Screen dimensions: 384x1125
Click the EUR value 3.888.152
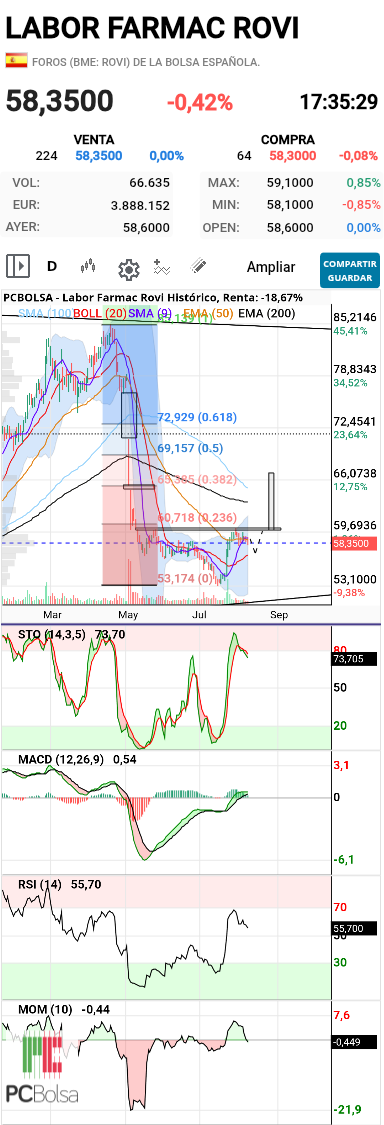tap(140, 205)
